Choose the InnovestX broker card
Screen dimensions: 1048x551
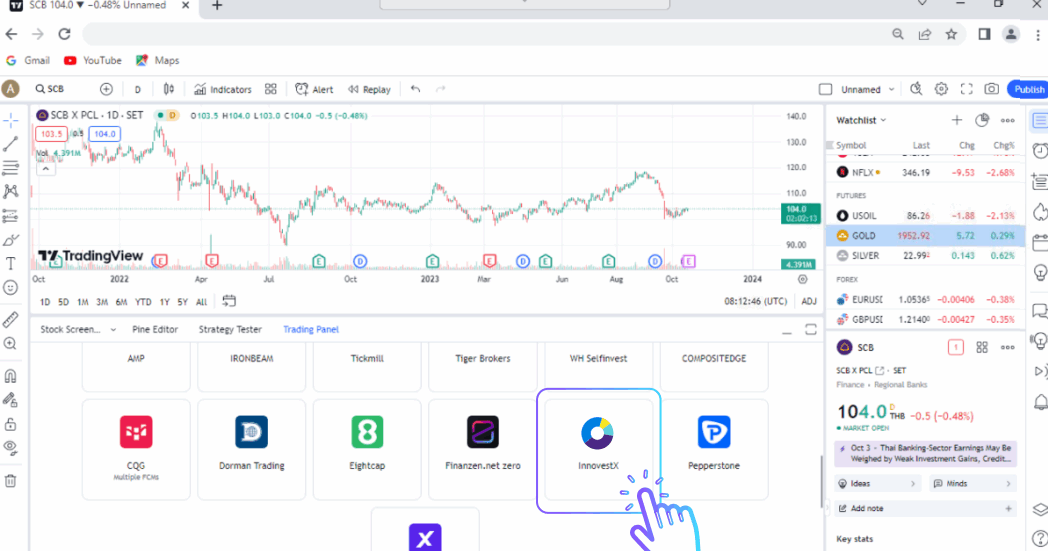(598, 450)
